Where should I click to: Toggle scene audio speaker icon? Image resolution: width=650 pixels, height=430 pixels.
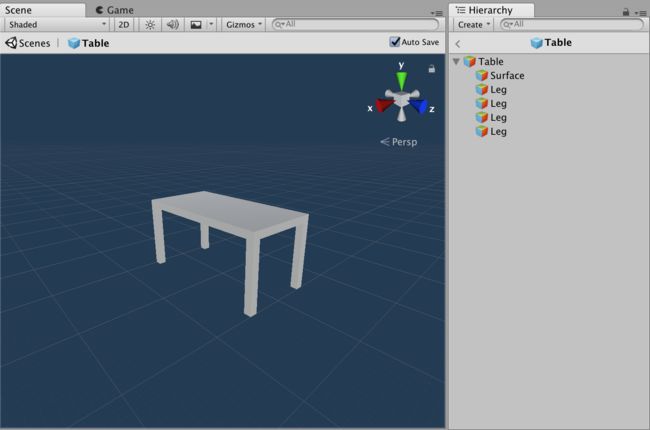tap(172, 24)
